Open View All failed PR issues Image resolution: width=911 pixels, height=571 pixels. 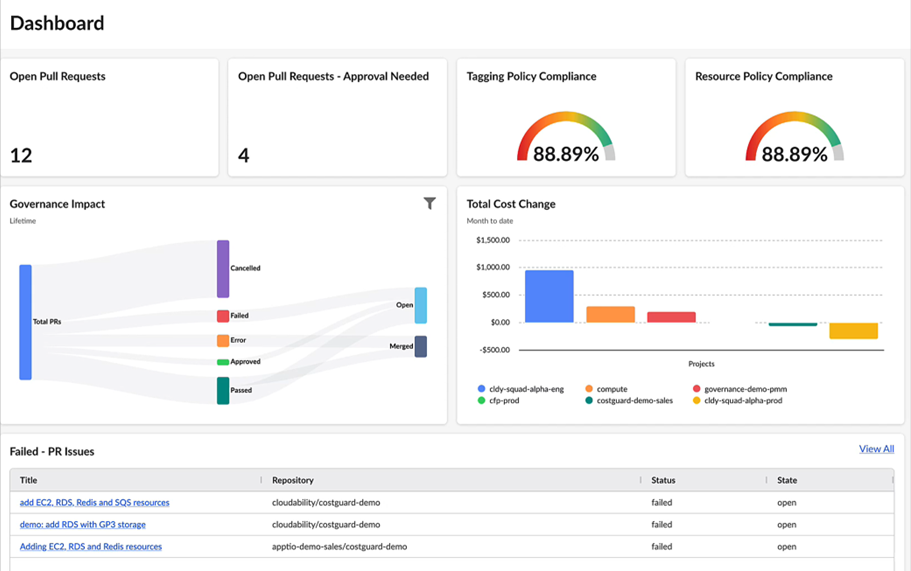[876, 449]
